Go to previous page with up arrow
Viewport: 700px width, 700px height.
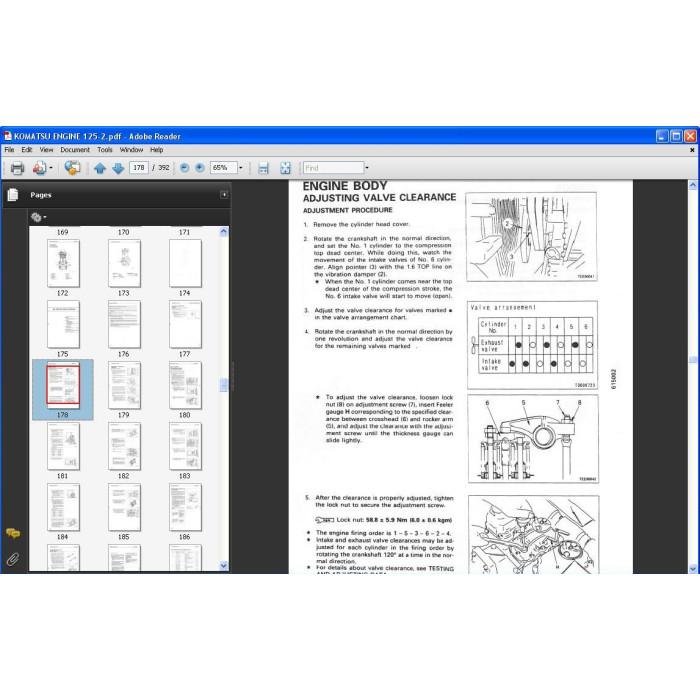pos(100,168)
